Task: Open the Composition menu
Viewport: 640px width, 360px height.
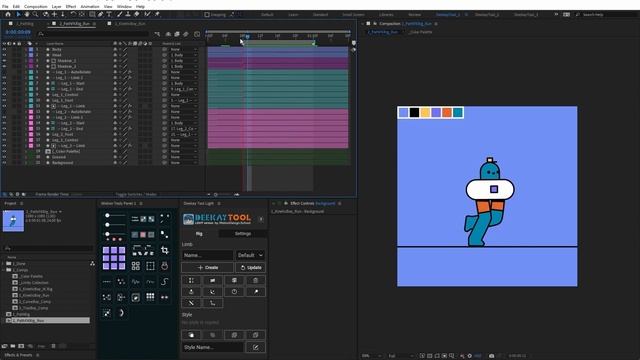Action: click(36, 7)
